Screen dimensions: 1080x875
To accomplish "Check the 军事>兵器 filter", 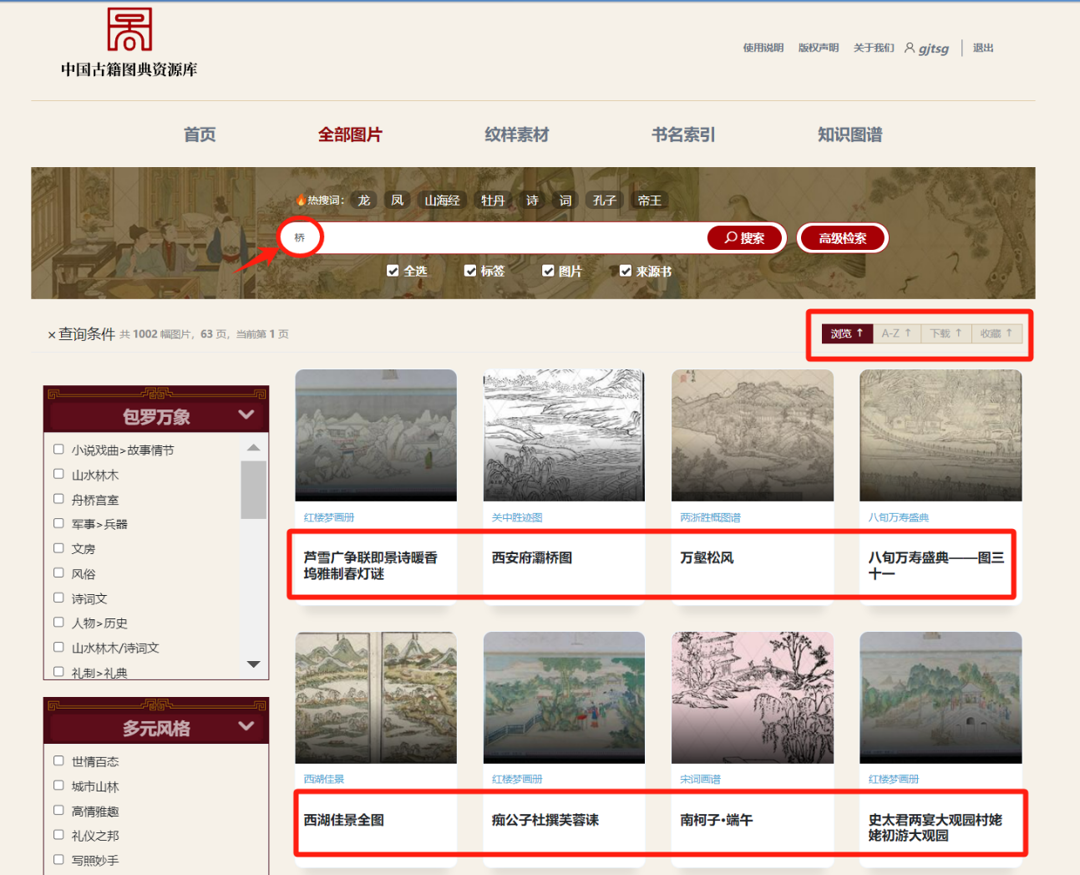I will [x=59, y=524].
